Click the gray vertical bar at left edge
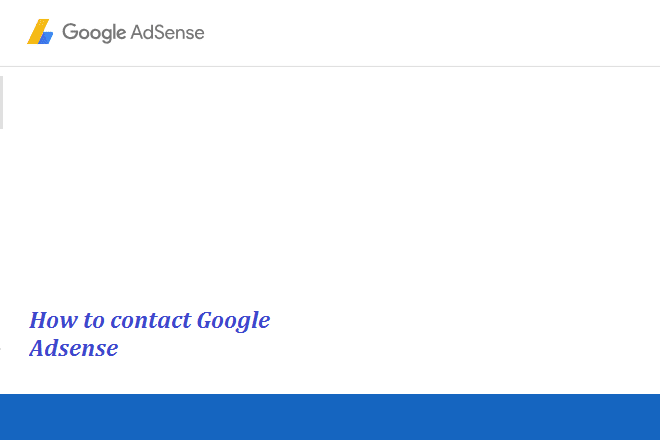The height and width of the screenshot is (440, 660). (x=1, y=102)
